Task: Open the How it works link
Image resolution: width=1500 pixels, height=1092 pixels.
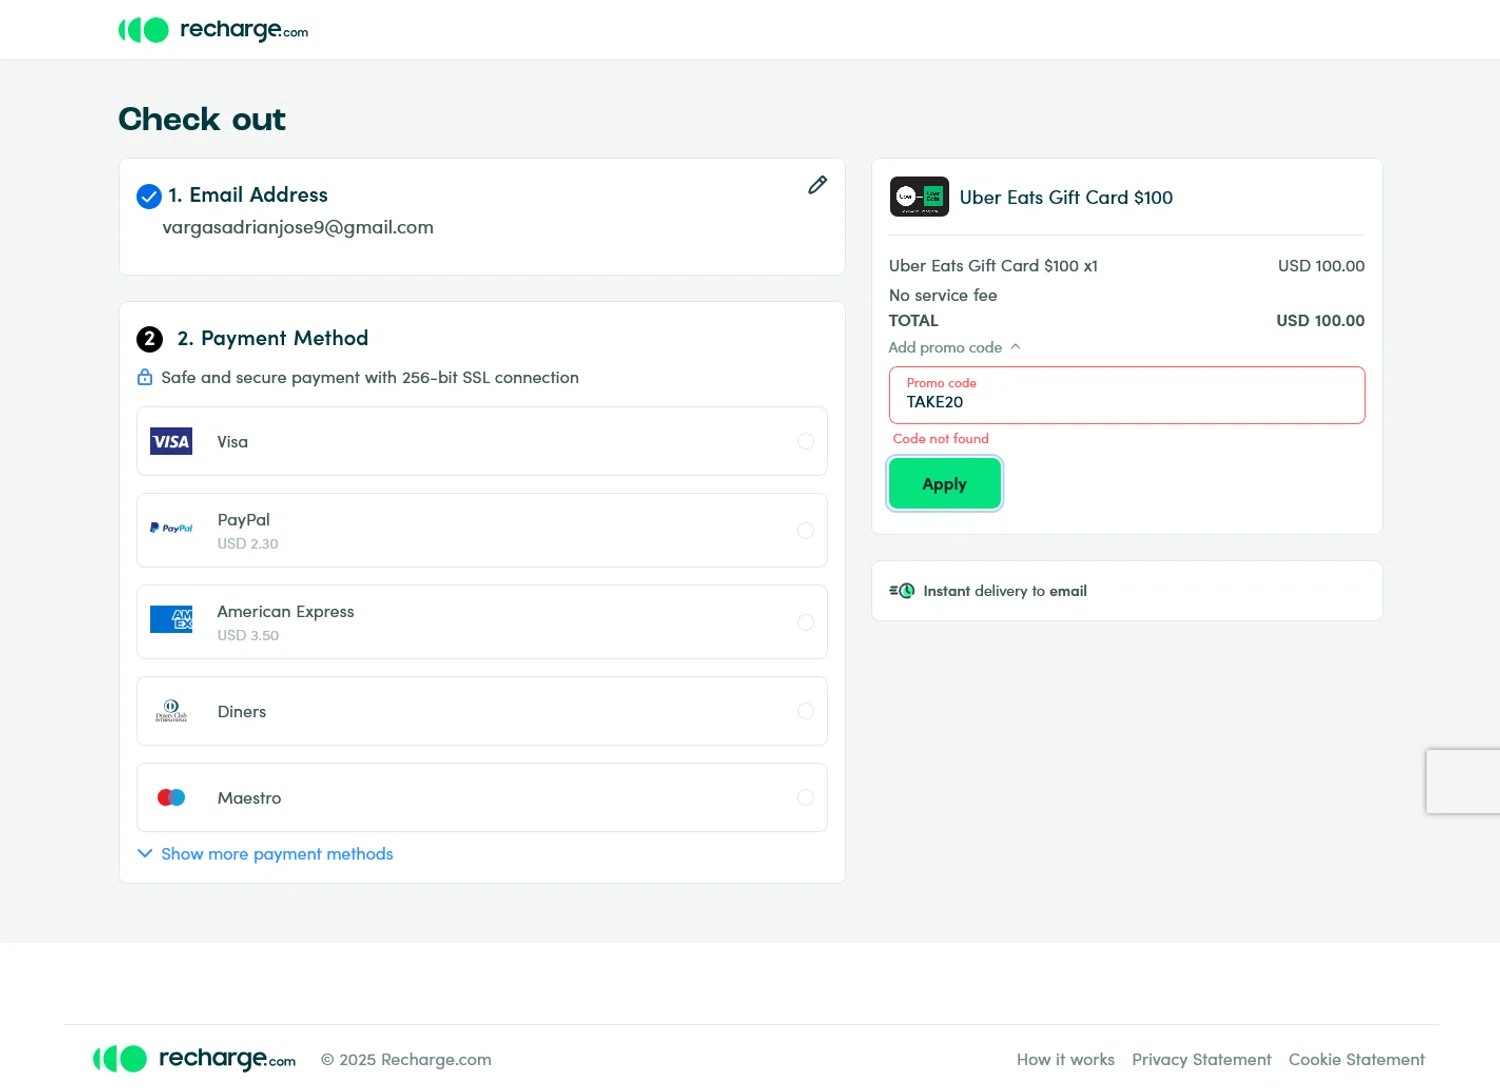Action: [1065, 1060]
